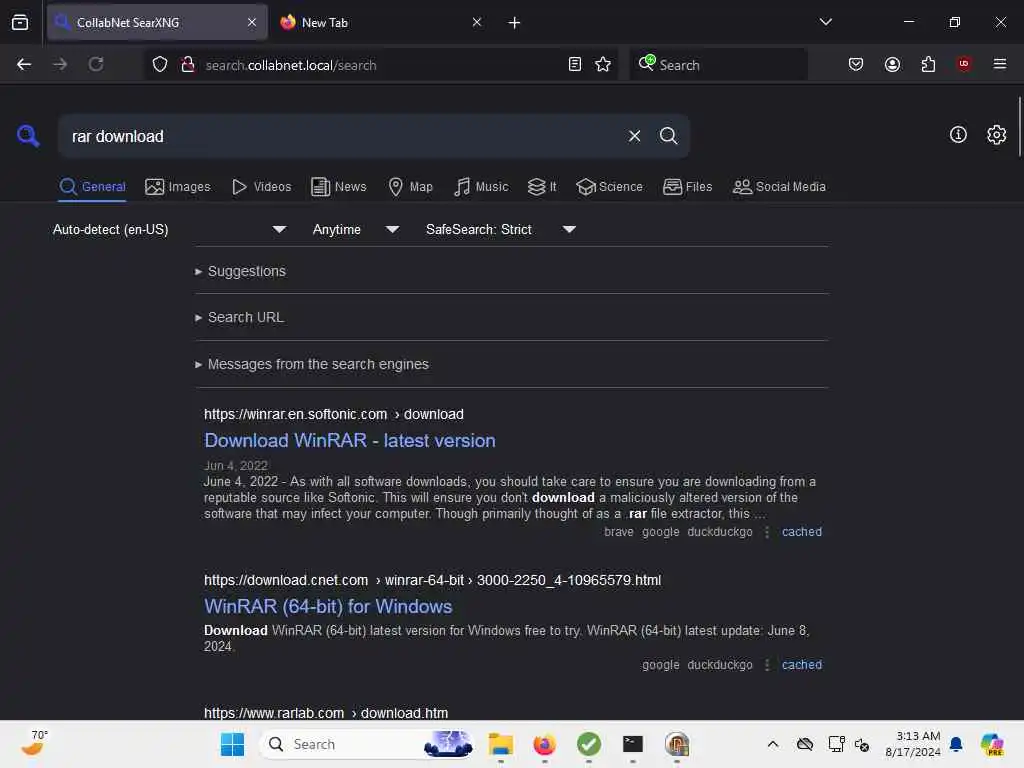Open Firefox account icon
Image resolution: width=1024 pixels, height=768 pixels.
point(892,64)
